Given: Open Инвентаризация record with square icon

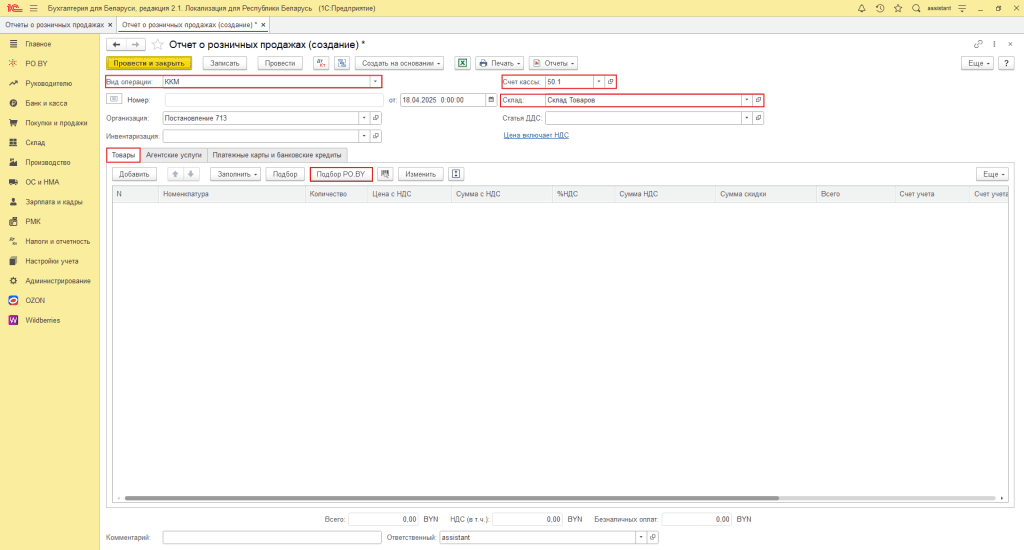Looking at the screenshot, I should pyautogui.click(x=376, y=136).
